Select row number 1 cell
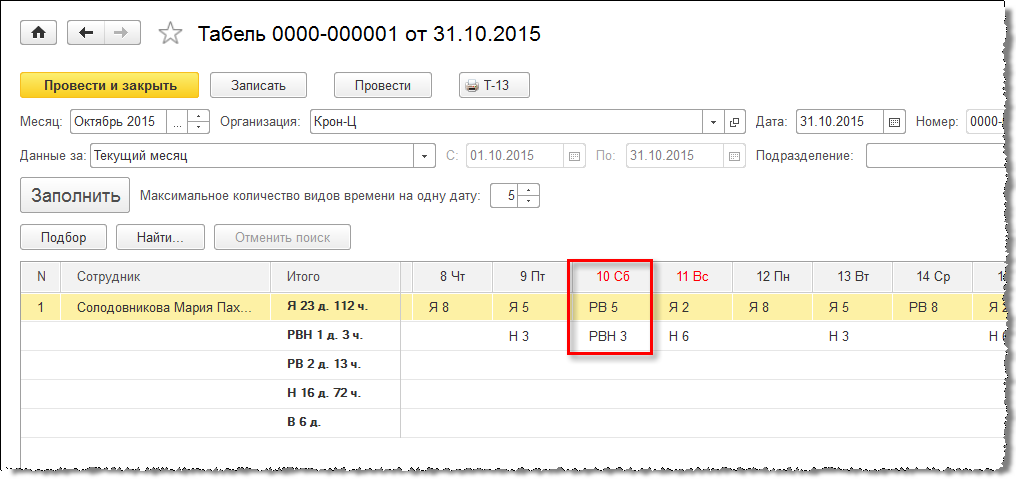This screenshot has height=479, width=1016. (x=41, y=307)
